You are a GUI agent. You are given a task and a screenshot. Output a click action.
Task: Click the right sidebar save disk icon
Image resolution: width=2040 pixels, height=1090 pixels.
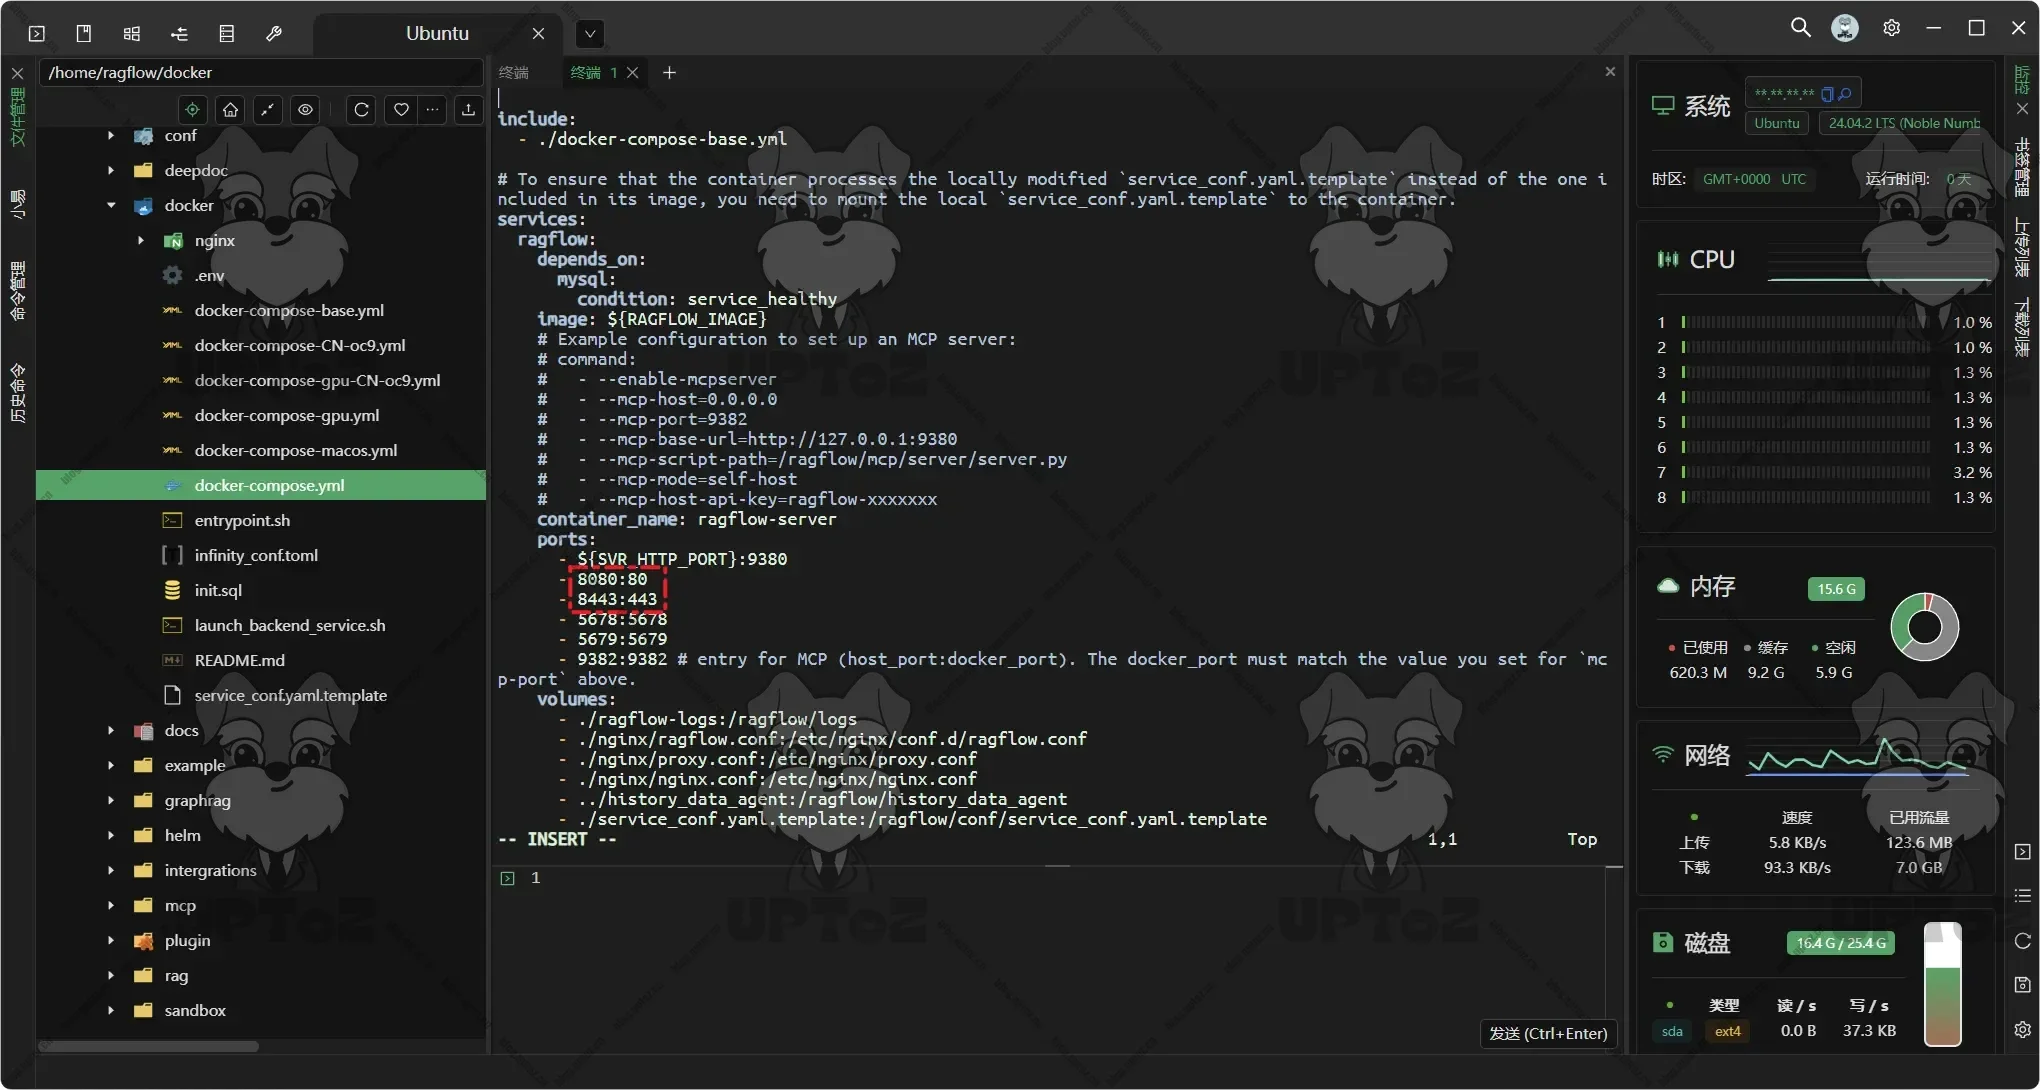(x=2022, y=985)
